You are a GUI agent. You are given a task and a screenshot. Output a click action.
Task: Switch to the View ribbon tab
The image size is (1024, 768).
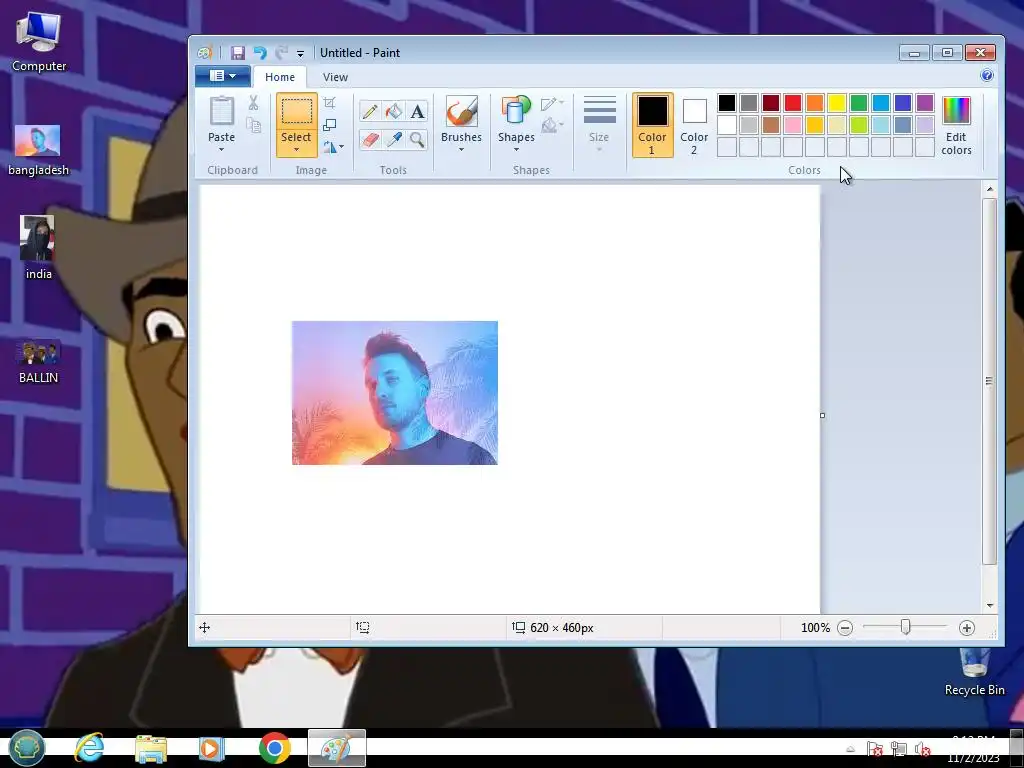click(335, 77)
